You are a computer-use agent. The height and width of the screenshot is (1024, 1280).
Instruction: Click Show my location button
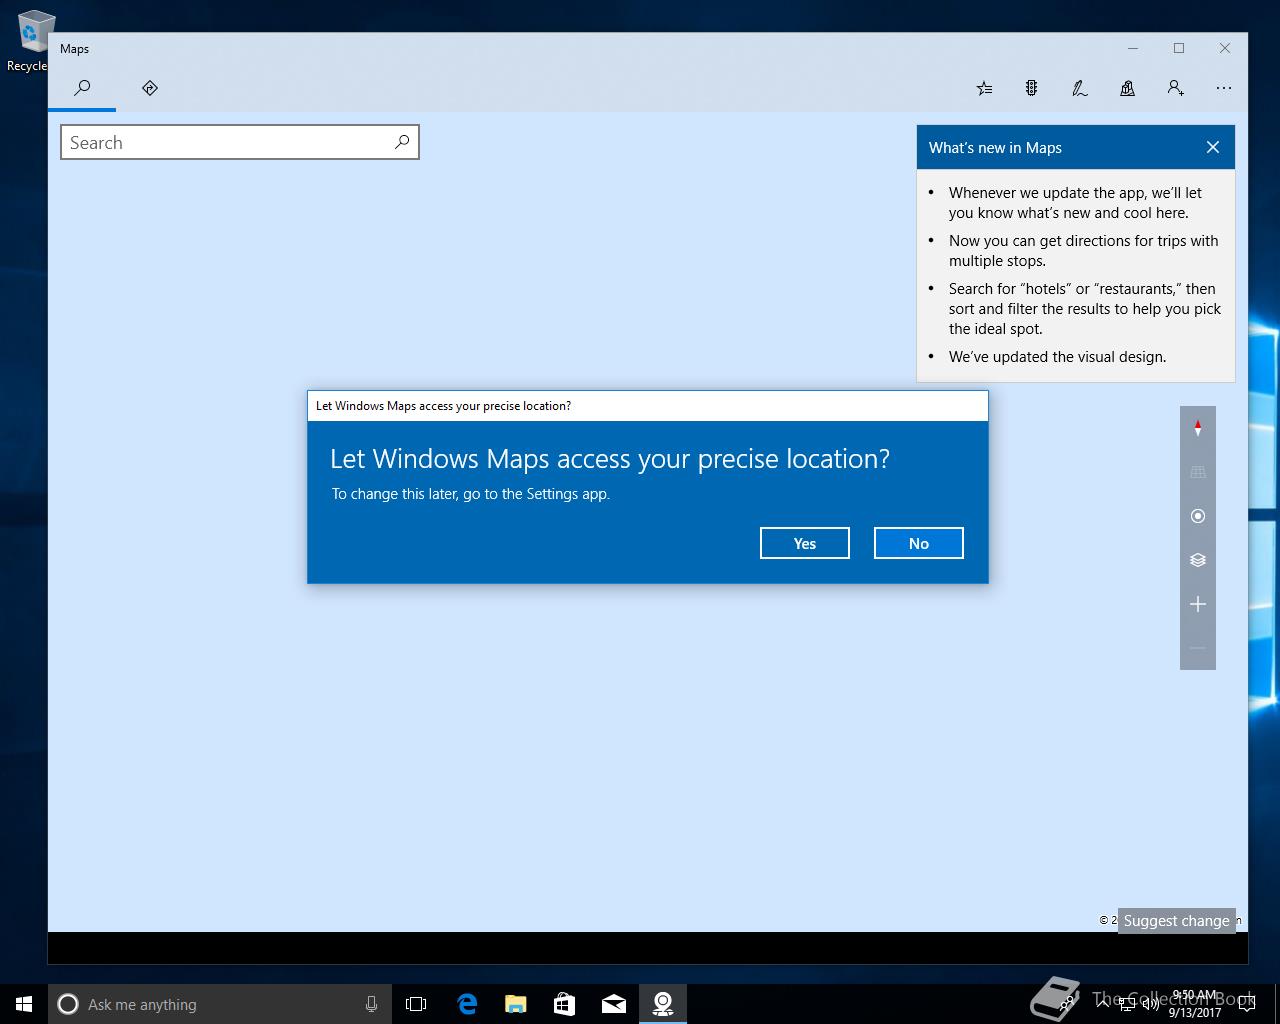click(x=1198, y=516)
